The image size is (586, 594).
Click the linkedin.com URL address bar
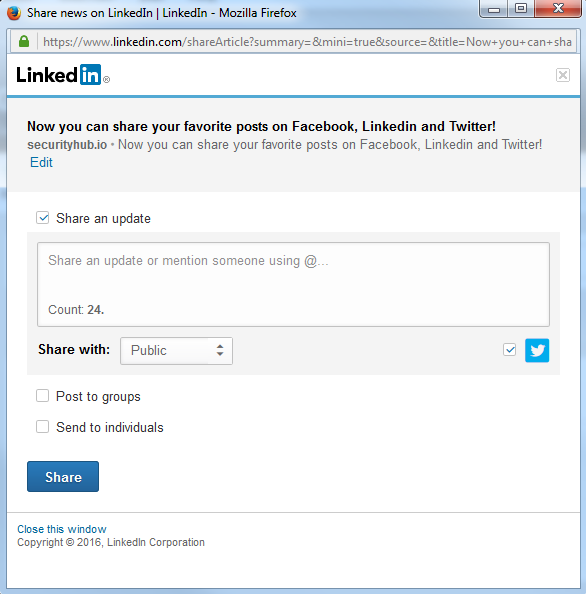coord(307,42)
